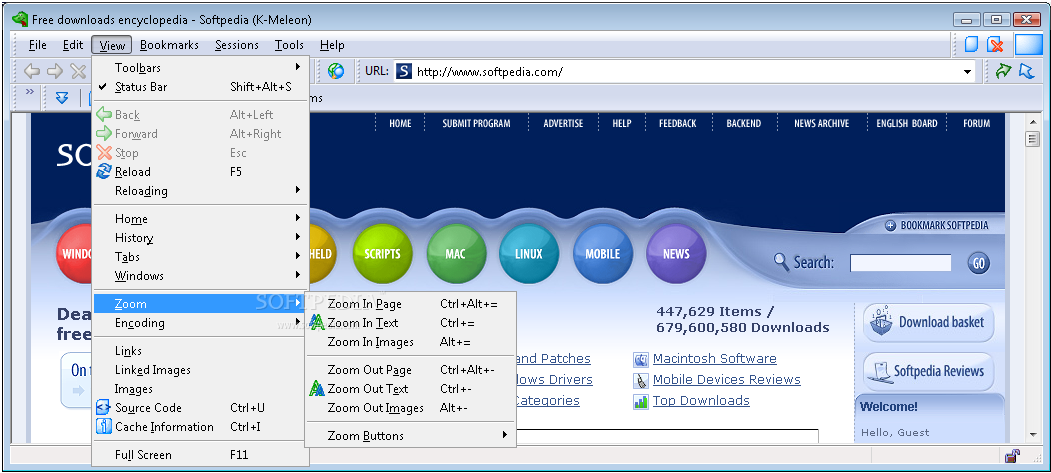1051x473 pixels.
Task: Click the Zoom In Text entry
Action: (x=410, y=323)
